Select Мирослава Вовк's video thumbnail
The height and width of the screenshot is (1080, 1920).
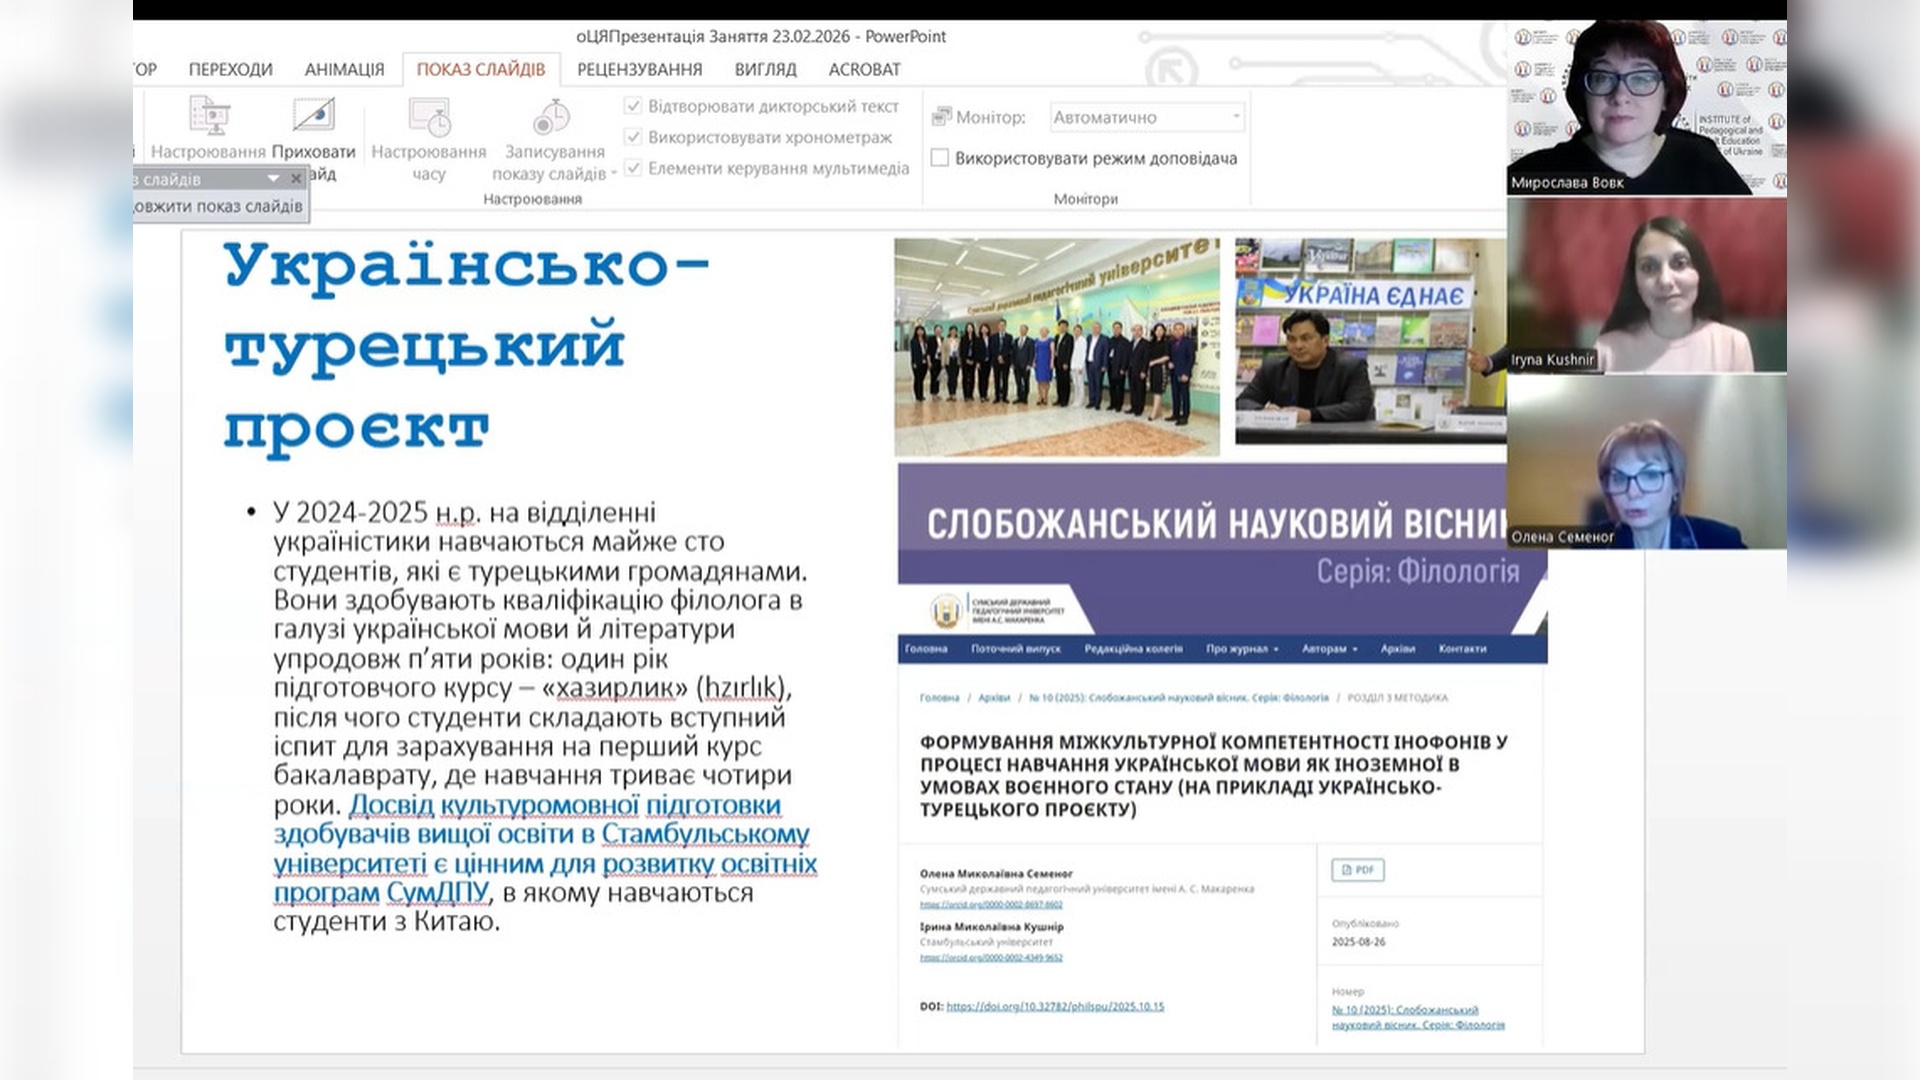click(x=1645, y=108)
